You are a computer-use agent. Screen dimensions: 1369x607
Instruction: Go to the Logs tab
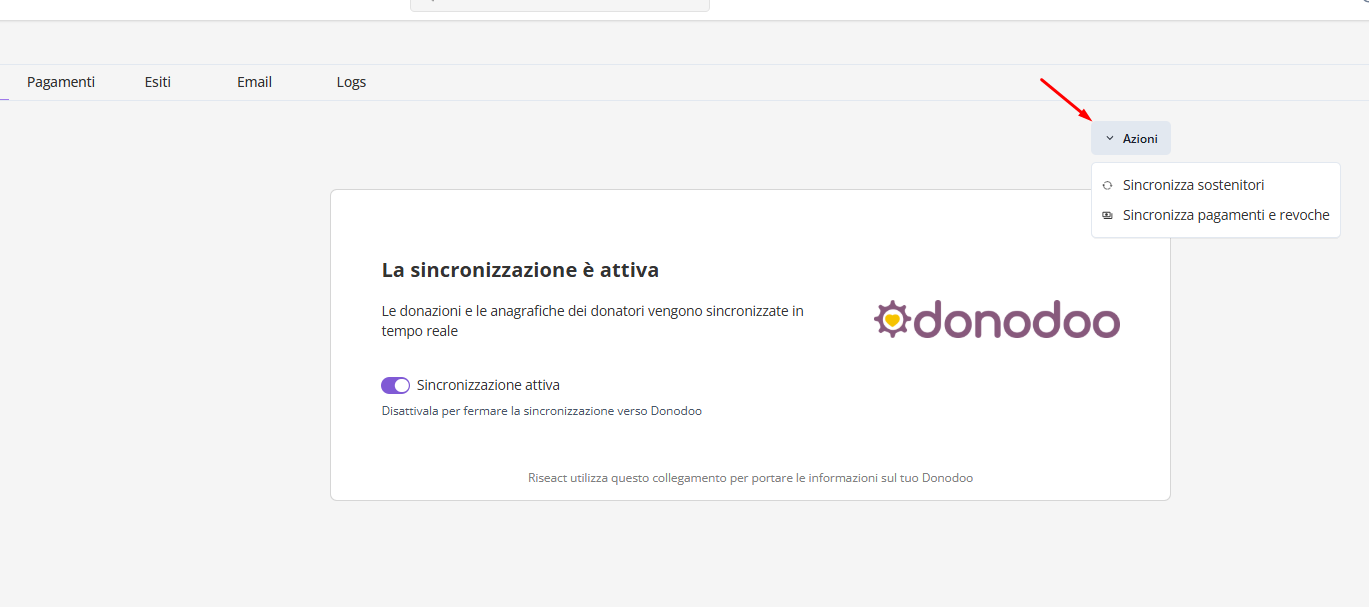click(x=351, y=82)
